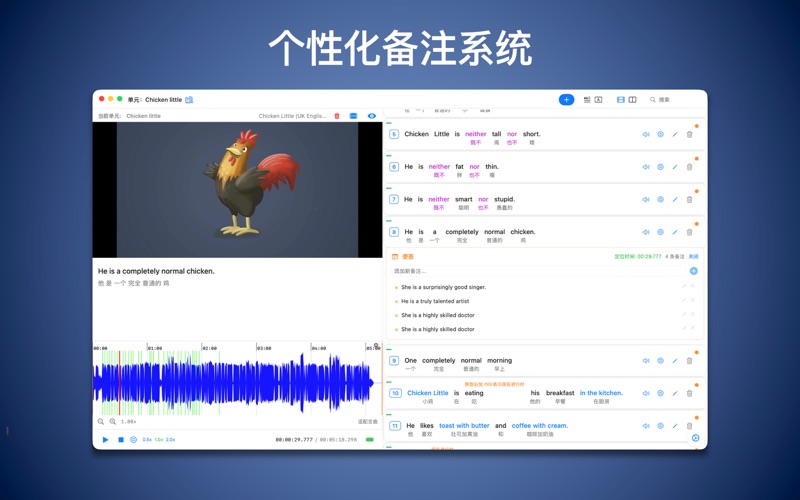The width and height of the screenshot is (800, 500).
Task: Delete sentence 7 with trash icon
Action: pos(689,199)
